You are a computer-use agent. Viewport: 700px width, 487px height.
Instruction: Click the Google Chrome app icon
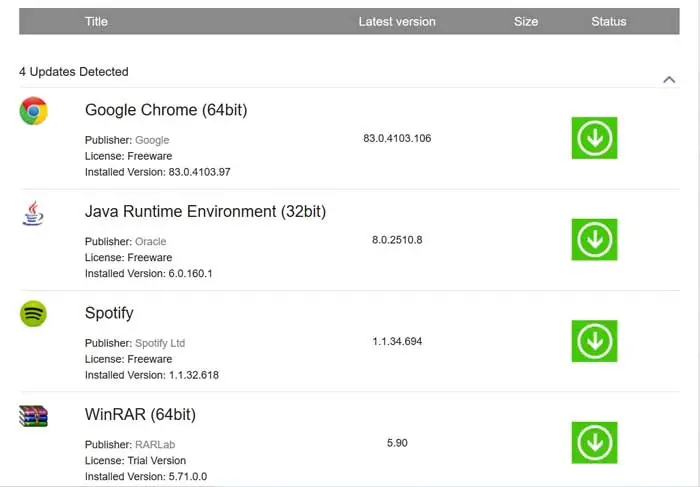[34, 111]
